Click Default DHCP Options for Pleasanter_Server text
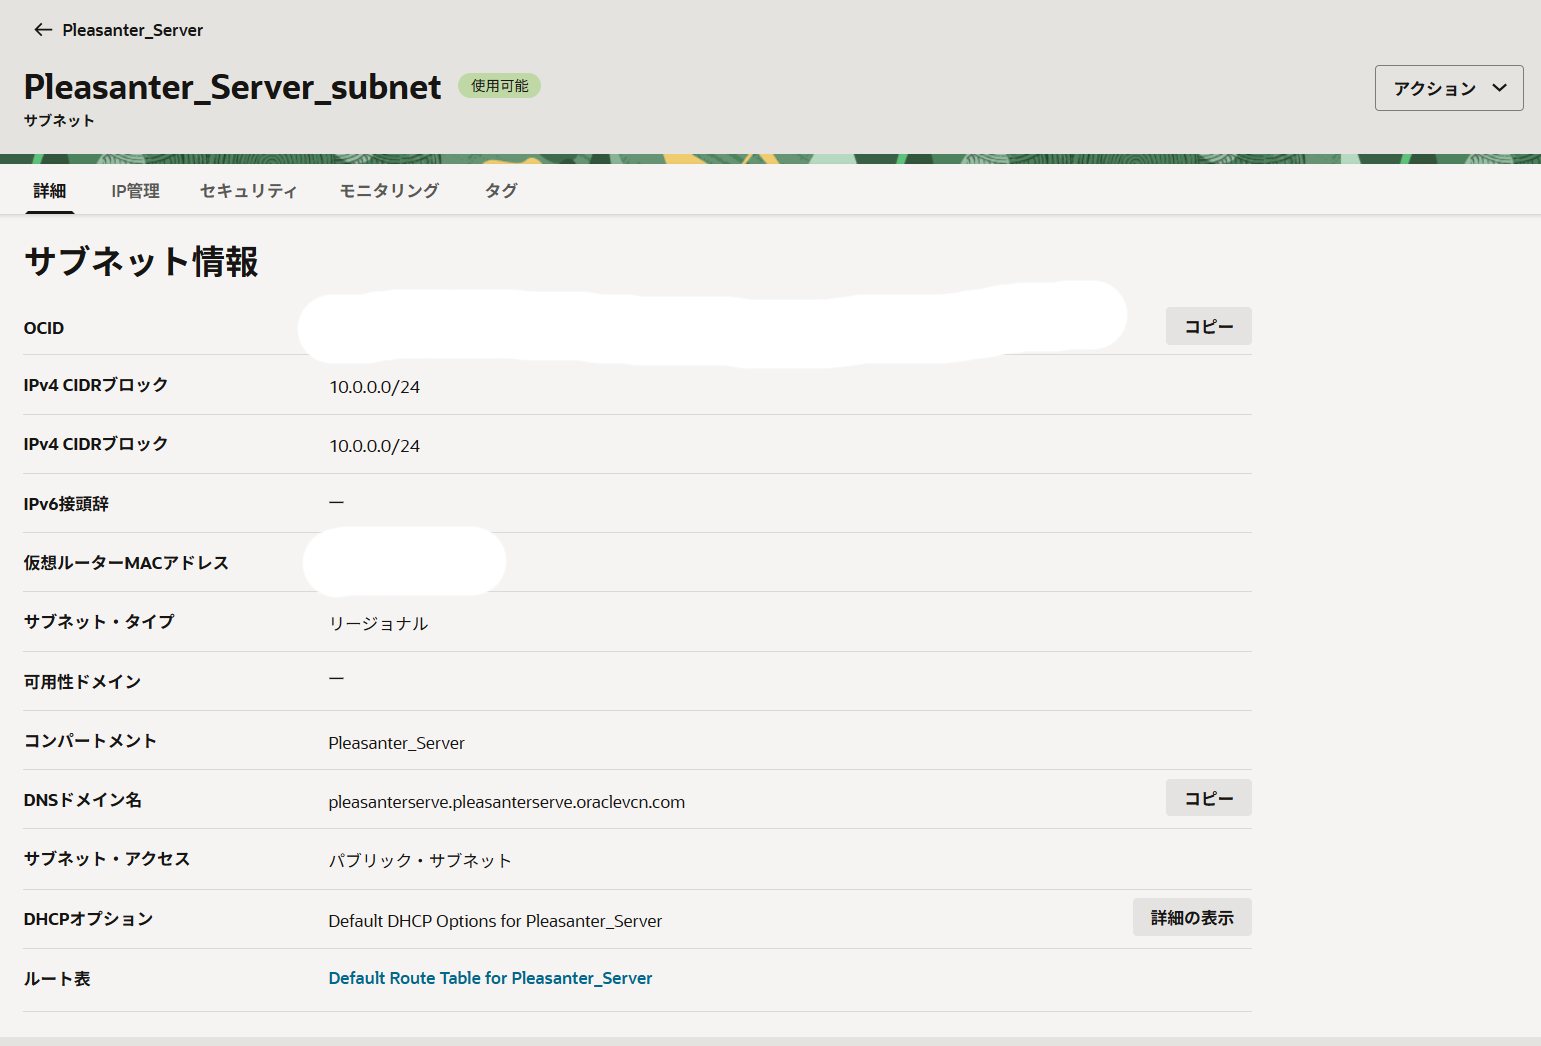Viewport: 1541px width, 1046px height. [495, 921]
